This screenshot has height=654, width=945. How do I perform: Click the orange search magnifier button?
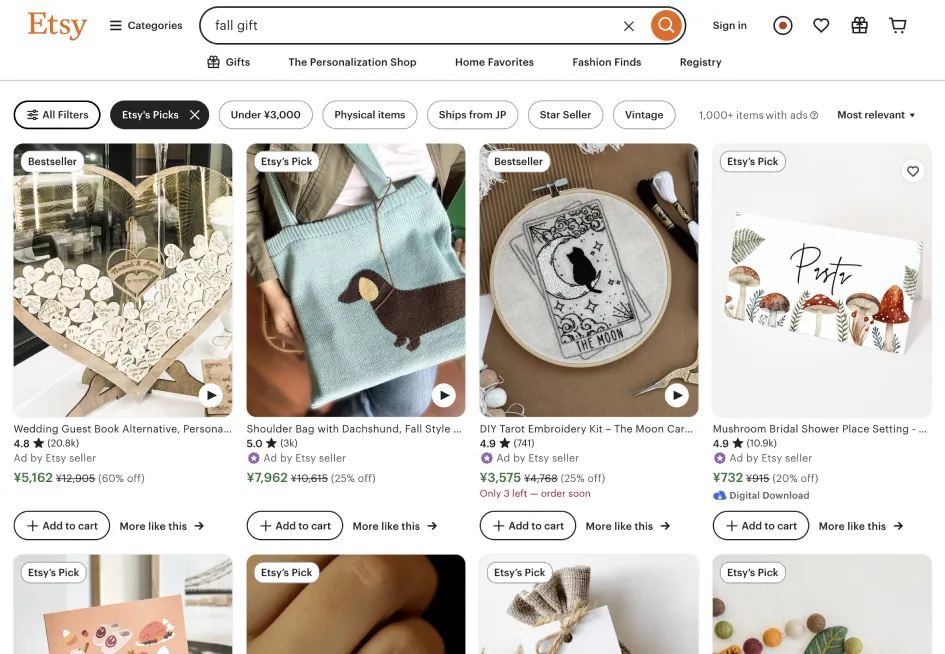[666, 26]
